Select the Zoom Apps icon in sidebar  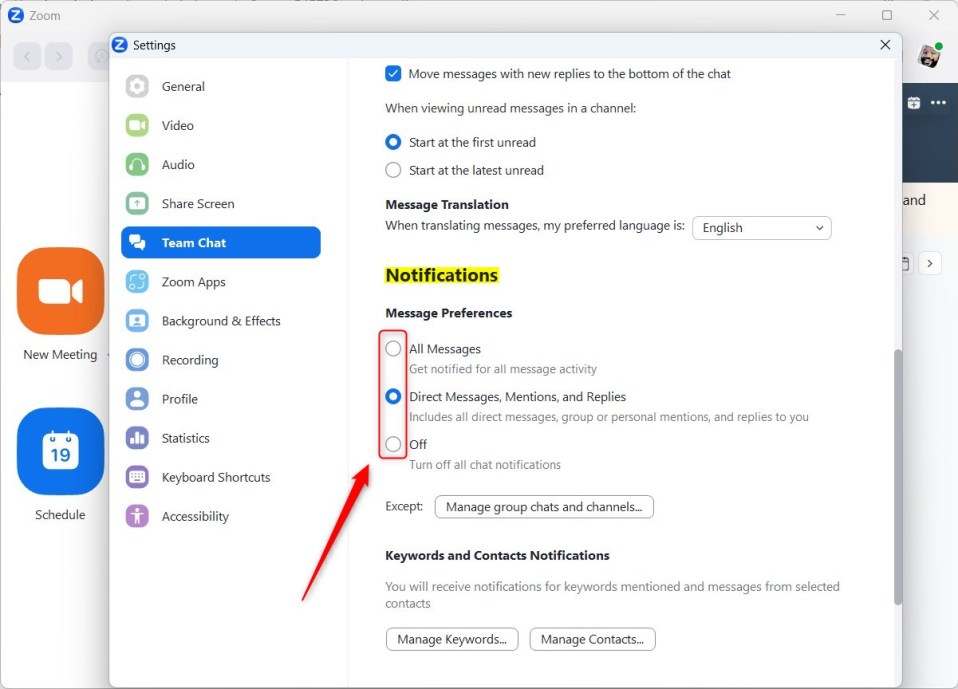[137, 282]
